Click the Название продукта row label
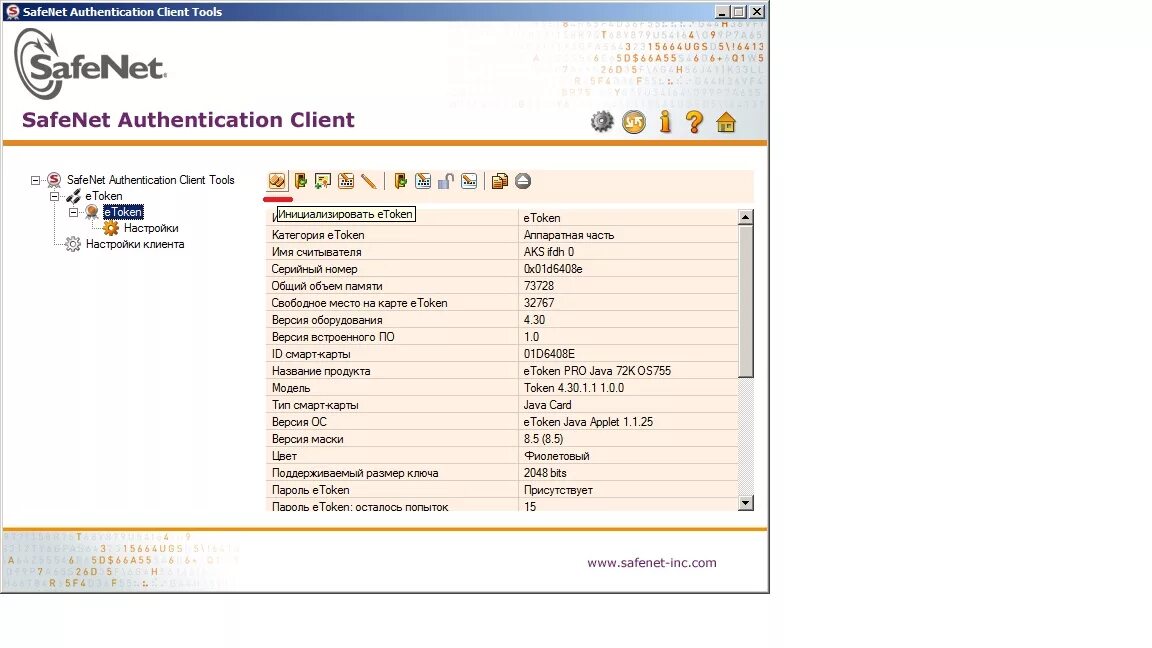This screenshot has width=1152, height=648. pos(321,371)
